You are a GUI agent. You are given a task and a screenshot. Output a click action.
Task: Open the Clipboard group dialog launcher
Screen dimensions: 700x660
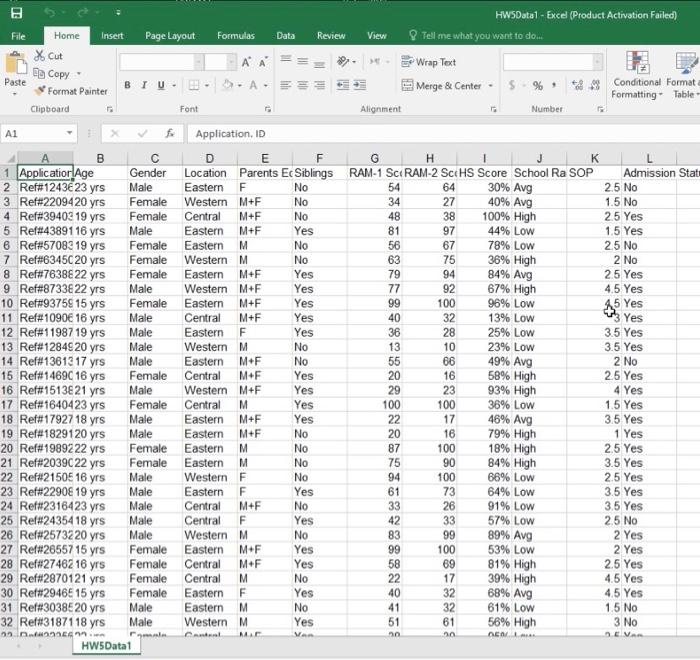pos(110,109)
